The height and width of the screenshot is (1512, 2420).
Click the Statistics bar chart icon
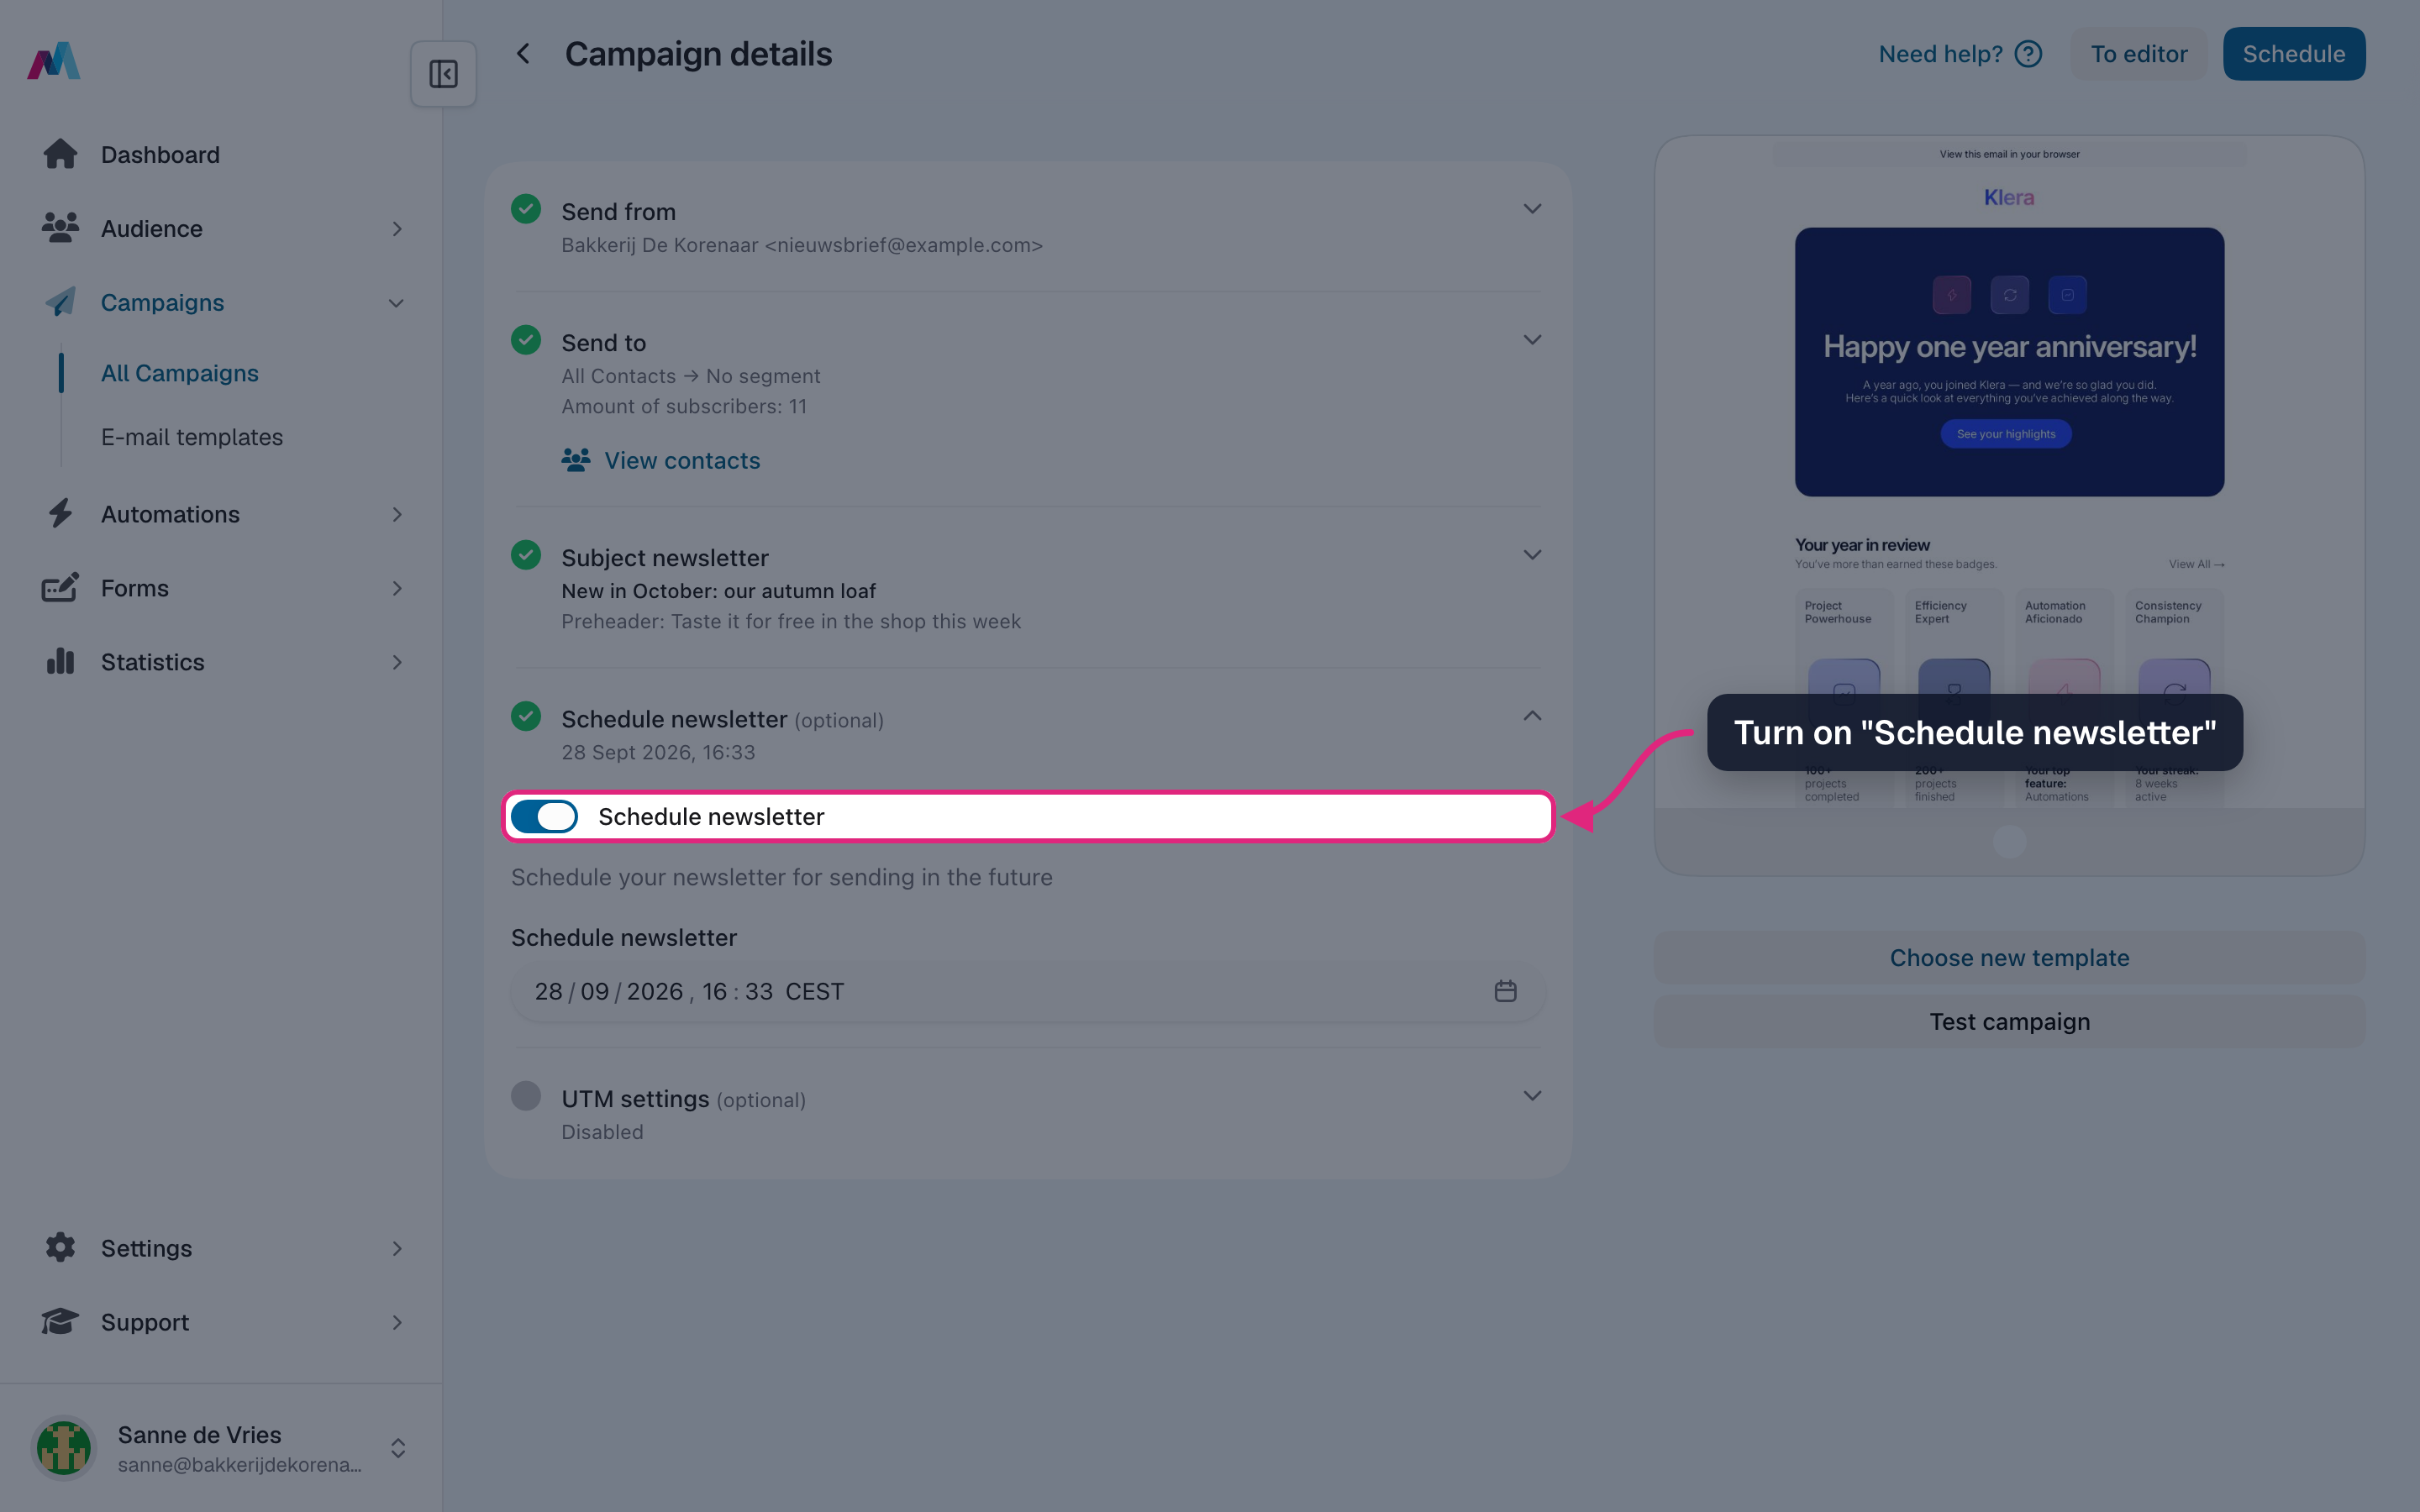[x=60, y=662]
